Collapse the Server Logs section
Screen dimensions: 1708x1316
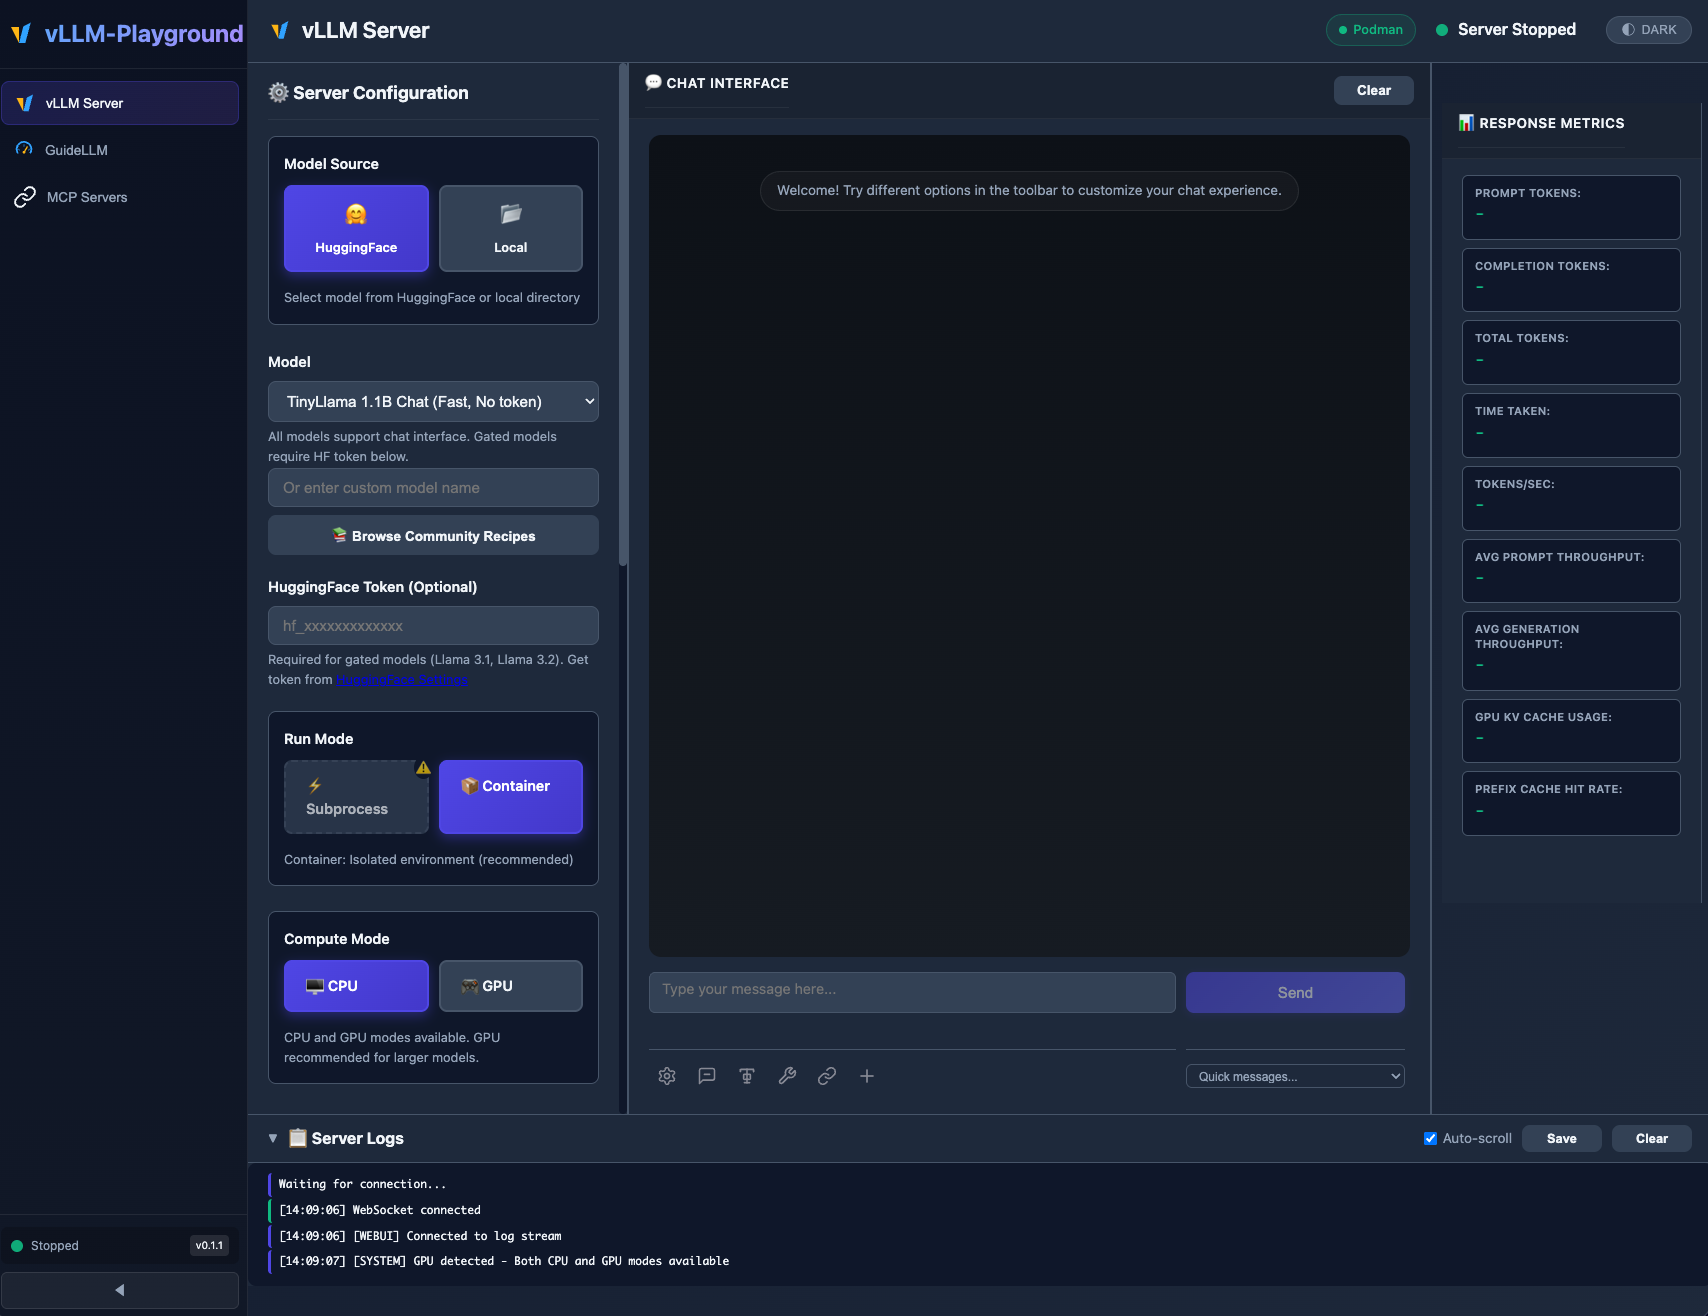pos(273,1139)
